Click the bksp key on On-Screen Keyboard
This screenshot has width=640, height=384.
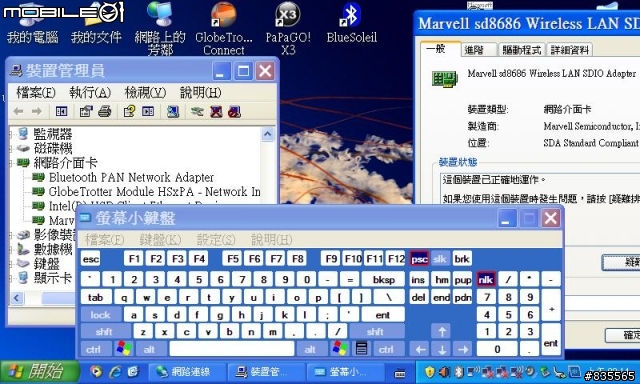click(x=383, y=280)
